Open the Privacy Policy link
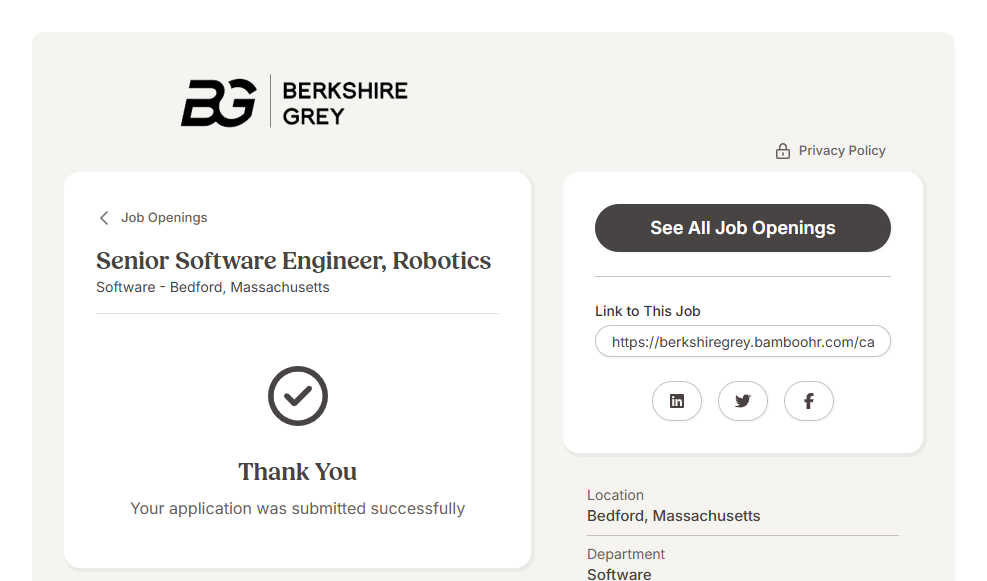987x581 pixels. [842, 151]
